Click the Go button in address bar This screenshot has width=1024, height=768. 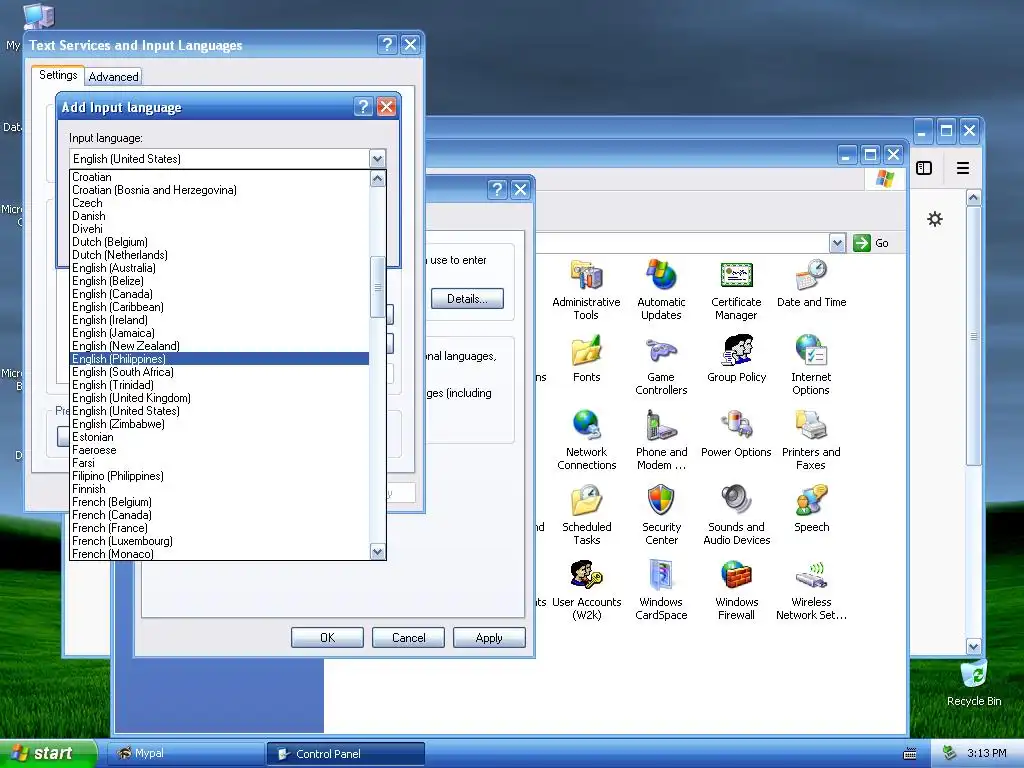(871, 243)
